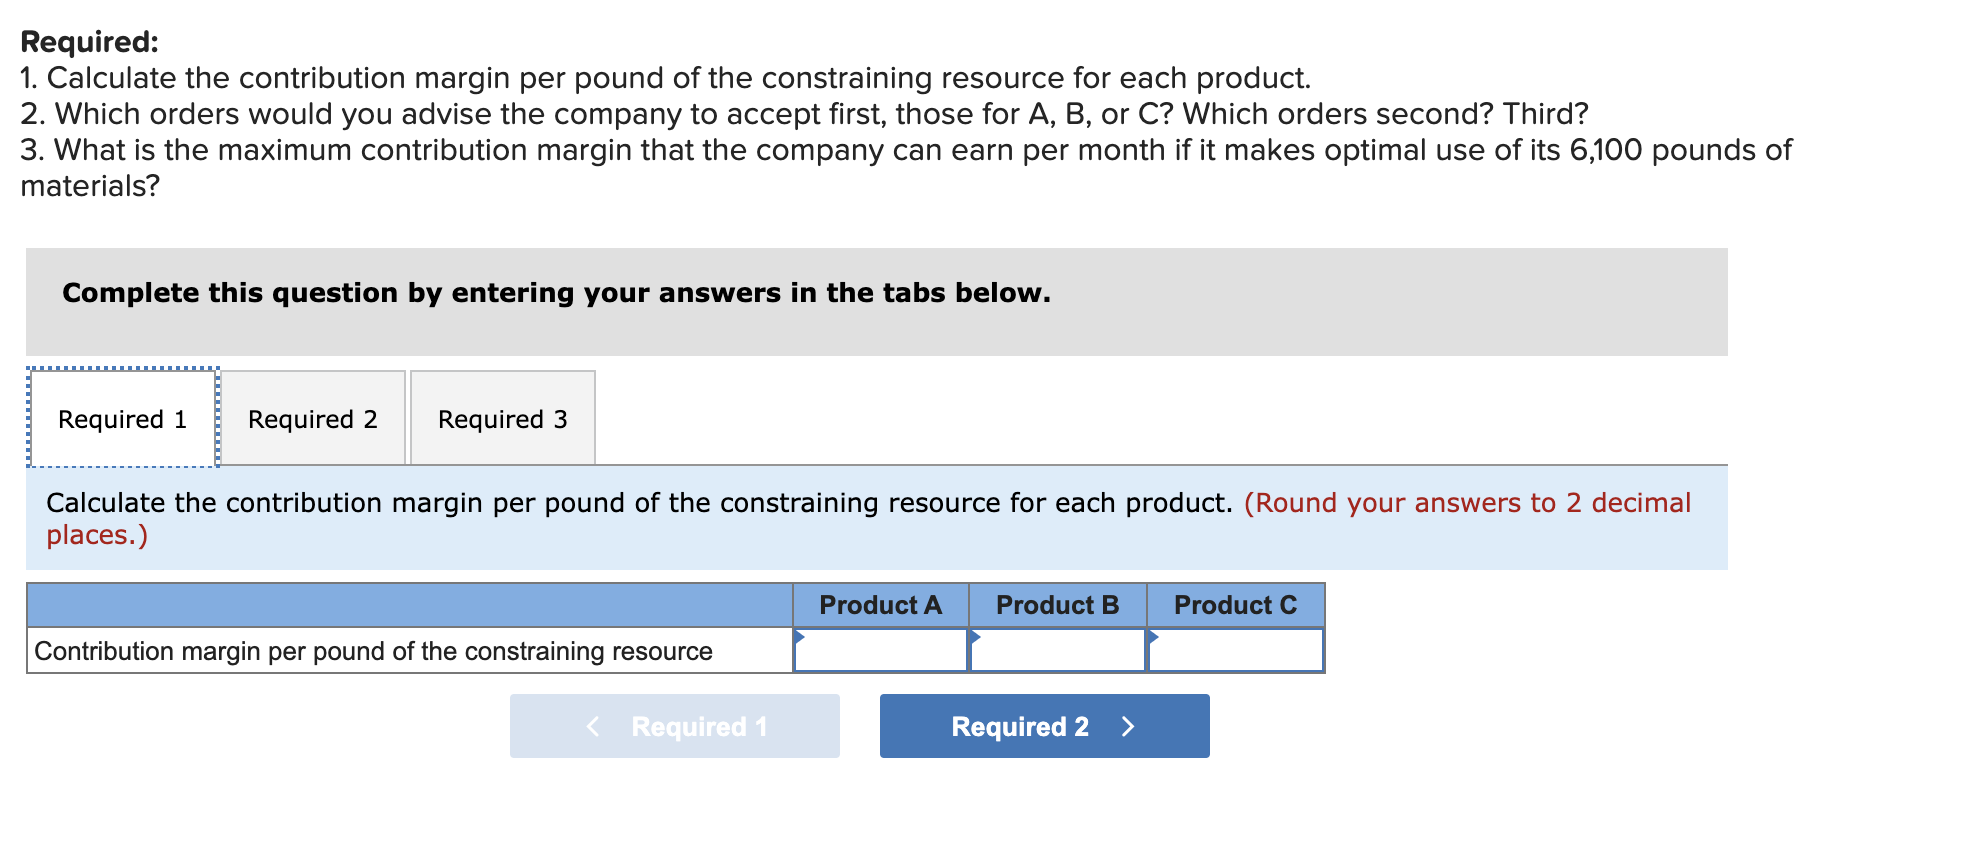Click the Required 2 navigation button

tap(1043, 726)
